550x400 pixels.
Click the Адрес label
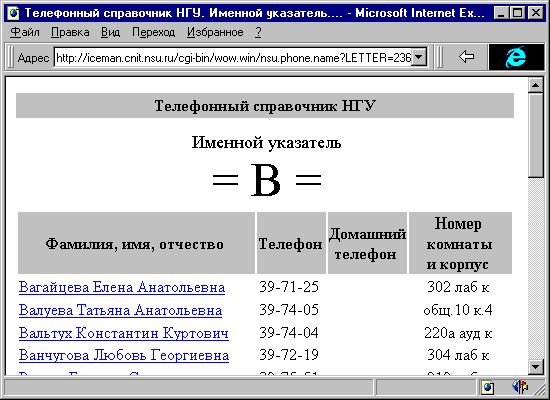pyautogui.click(x=33, y=58)
